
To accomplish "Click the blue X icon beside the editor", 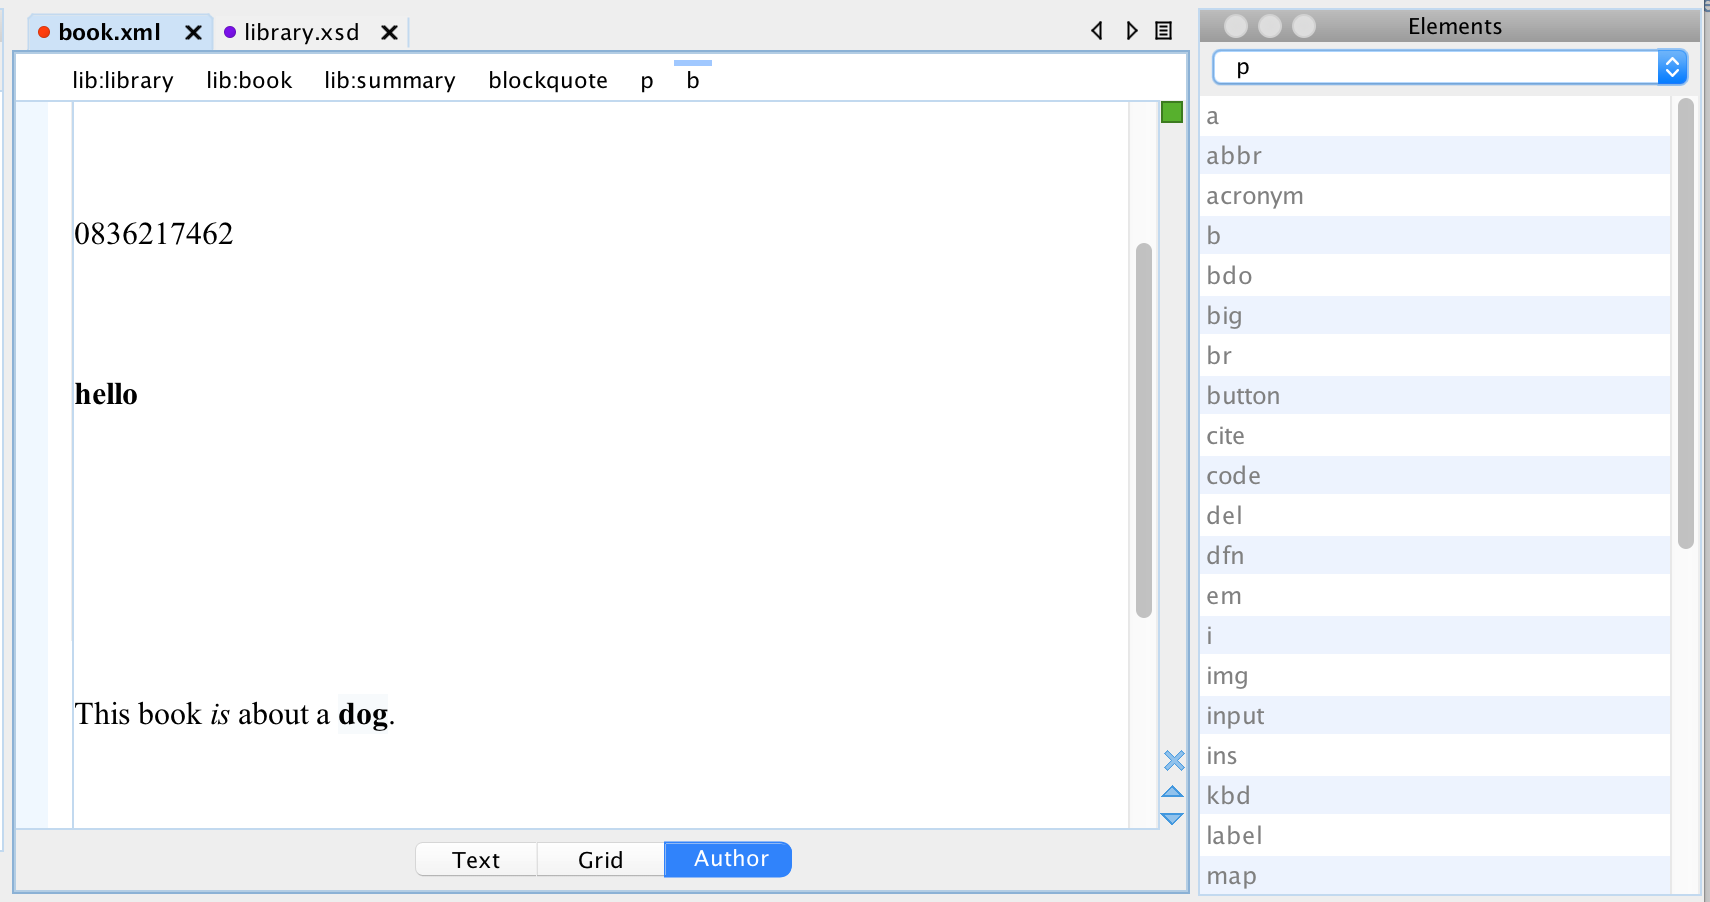I will (1172, 761).
